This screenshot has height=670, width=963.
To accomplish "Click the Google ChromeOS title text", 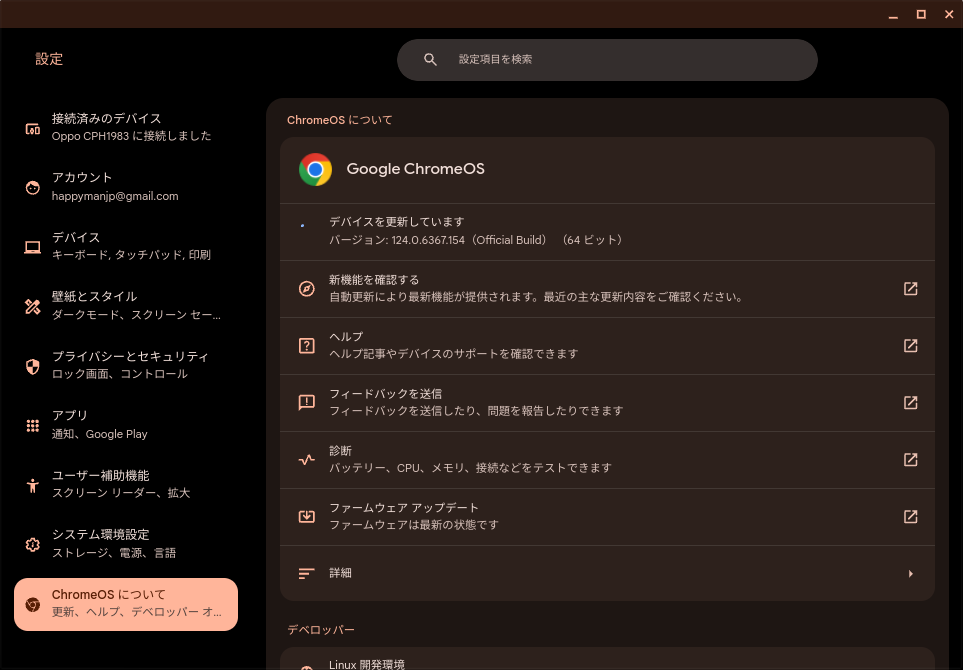I will click(415, 169).
